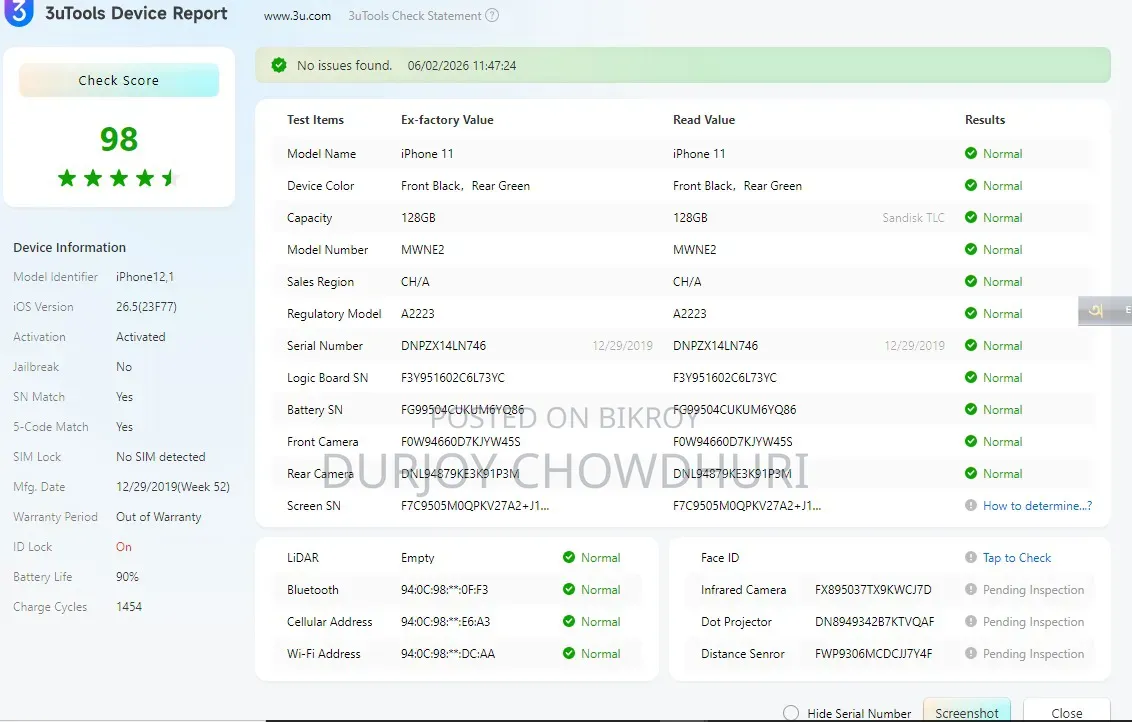This screenshot has width=1132, height=722.
Task: Open the 3uTools Check Statement link
Action: coord(414,16)
